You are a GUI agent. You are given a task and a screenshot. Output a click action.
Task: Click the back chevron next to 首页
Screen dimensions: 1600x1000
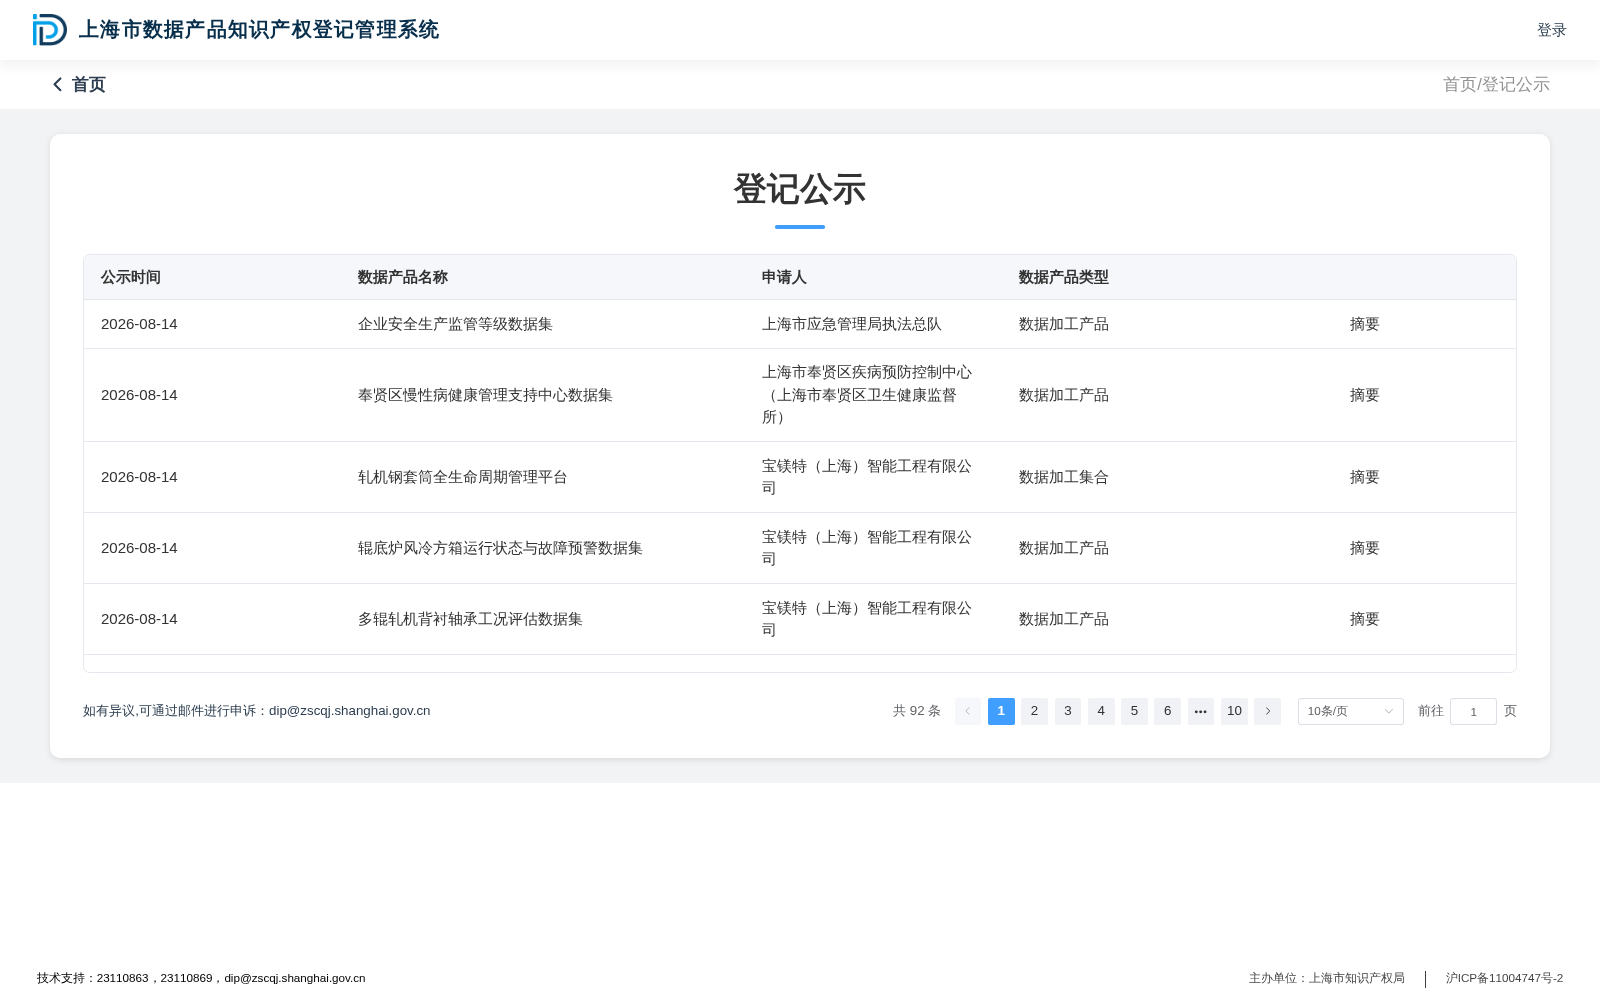58,85
